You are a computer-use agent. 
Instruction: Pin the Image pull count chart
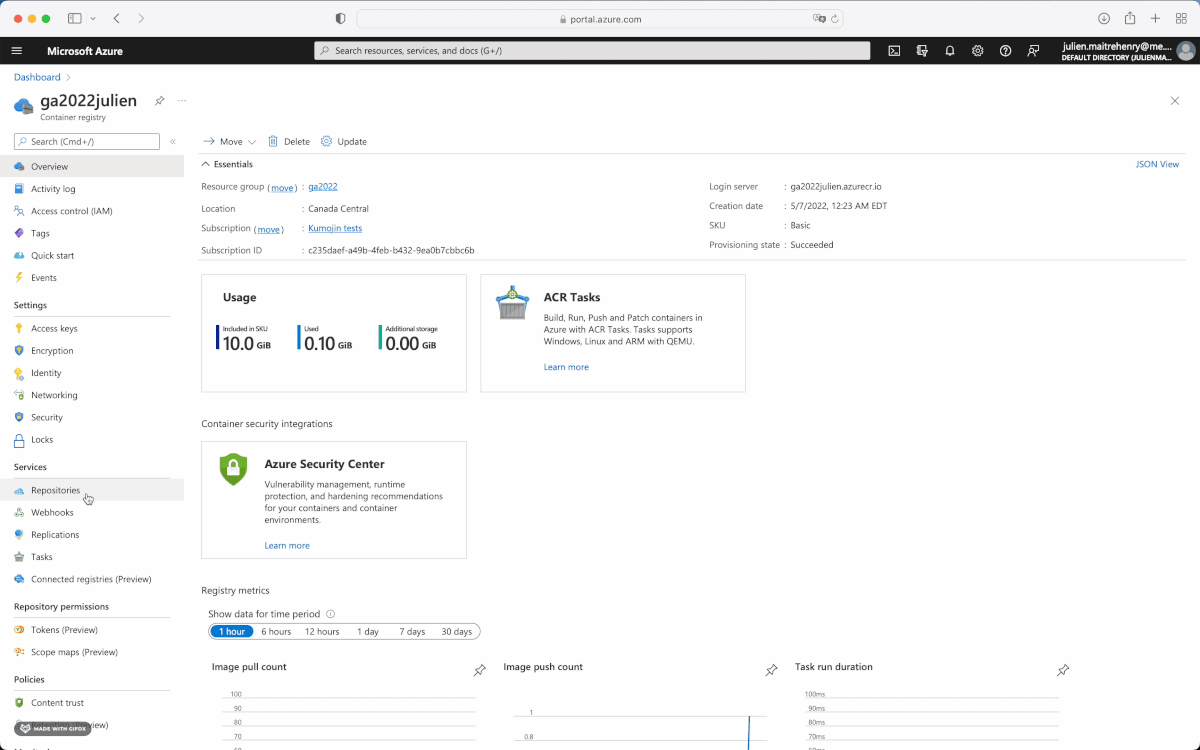(x=480, y=670)
